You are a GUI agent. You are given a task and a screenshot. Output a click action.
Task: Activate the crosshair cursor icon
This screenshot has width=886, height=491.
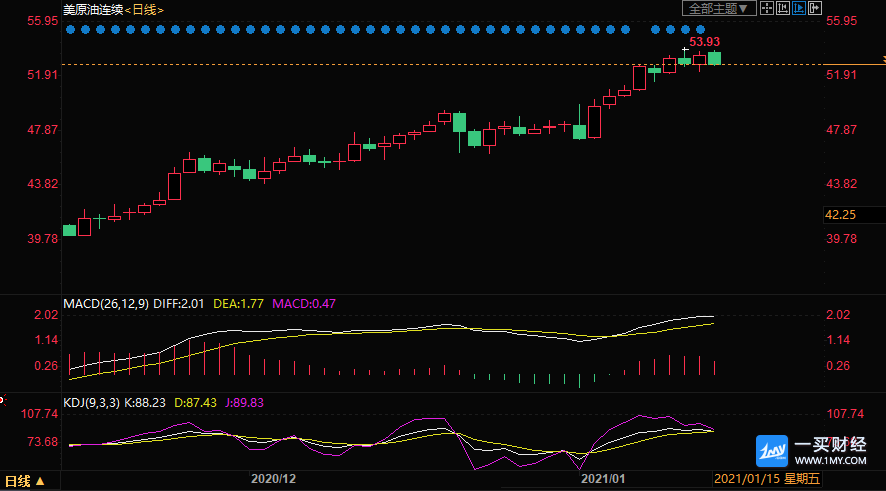tap(767, 8)
